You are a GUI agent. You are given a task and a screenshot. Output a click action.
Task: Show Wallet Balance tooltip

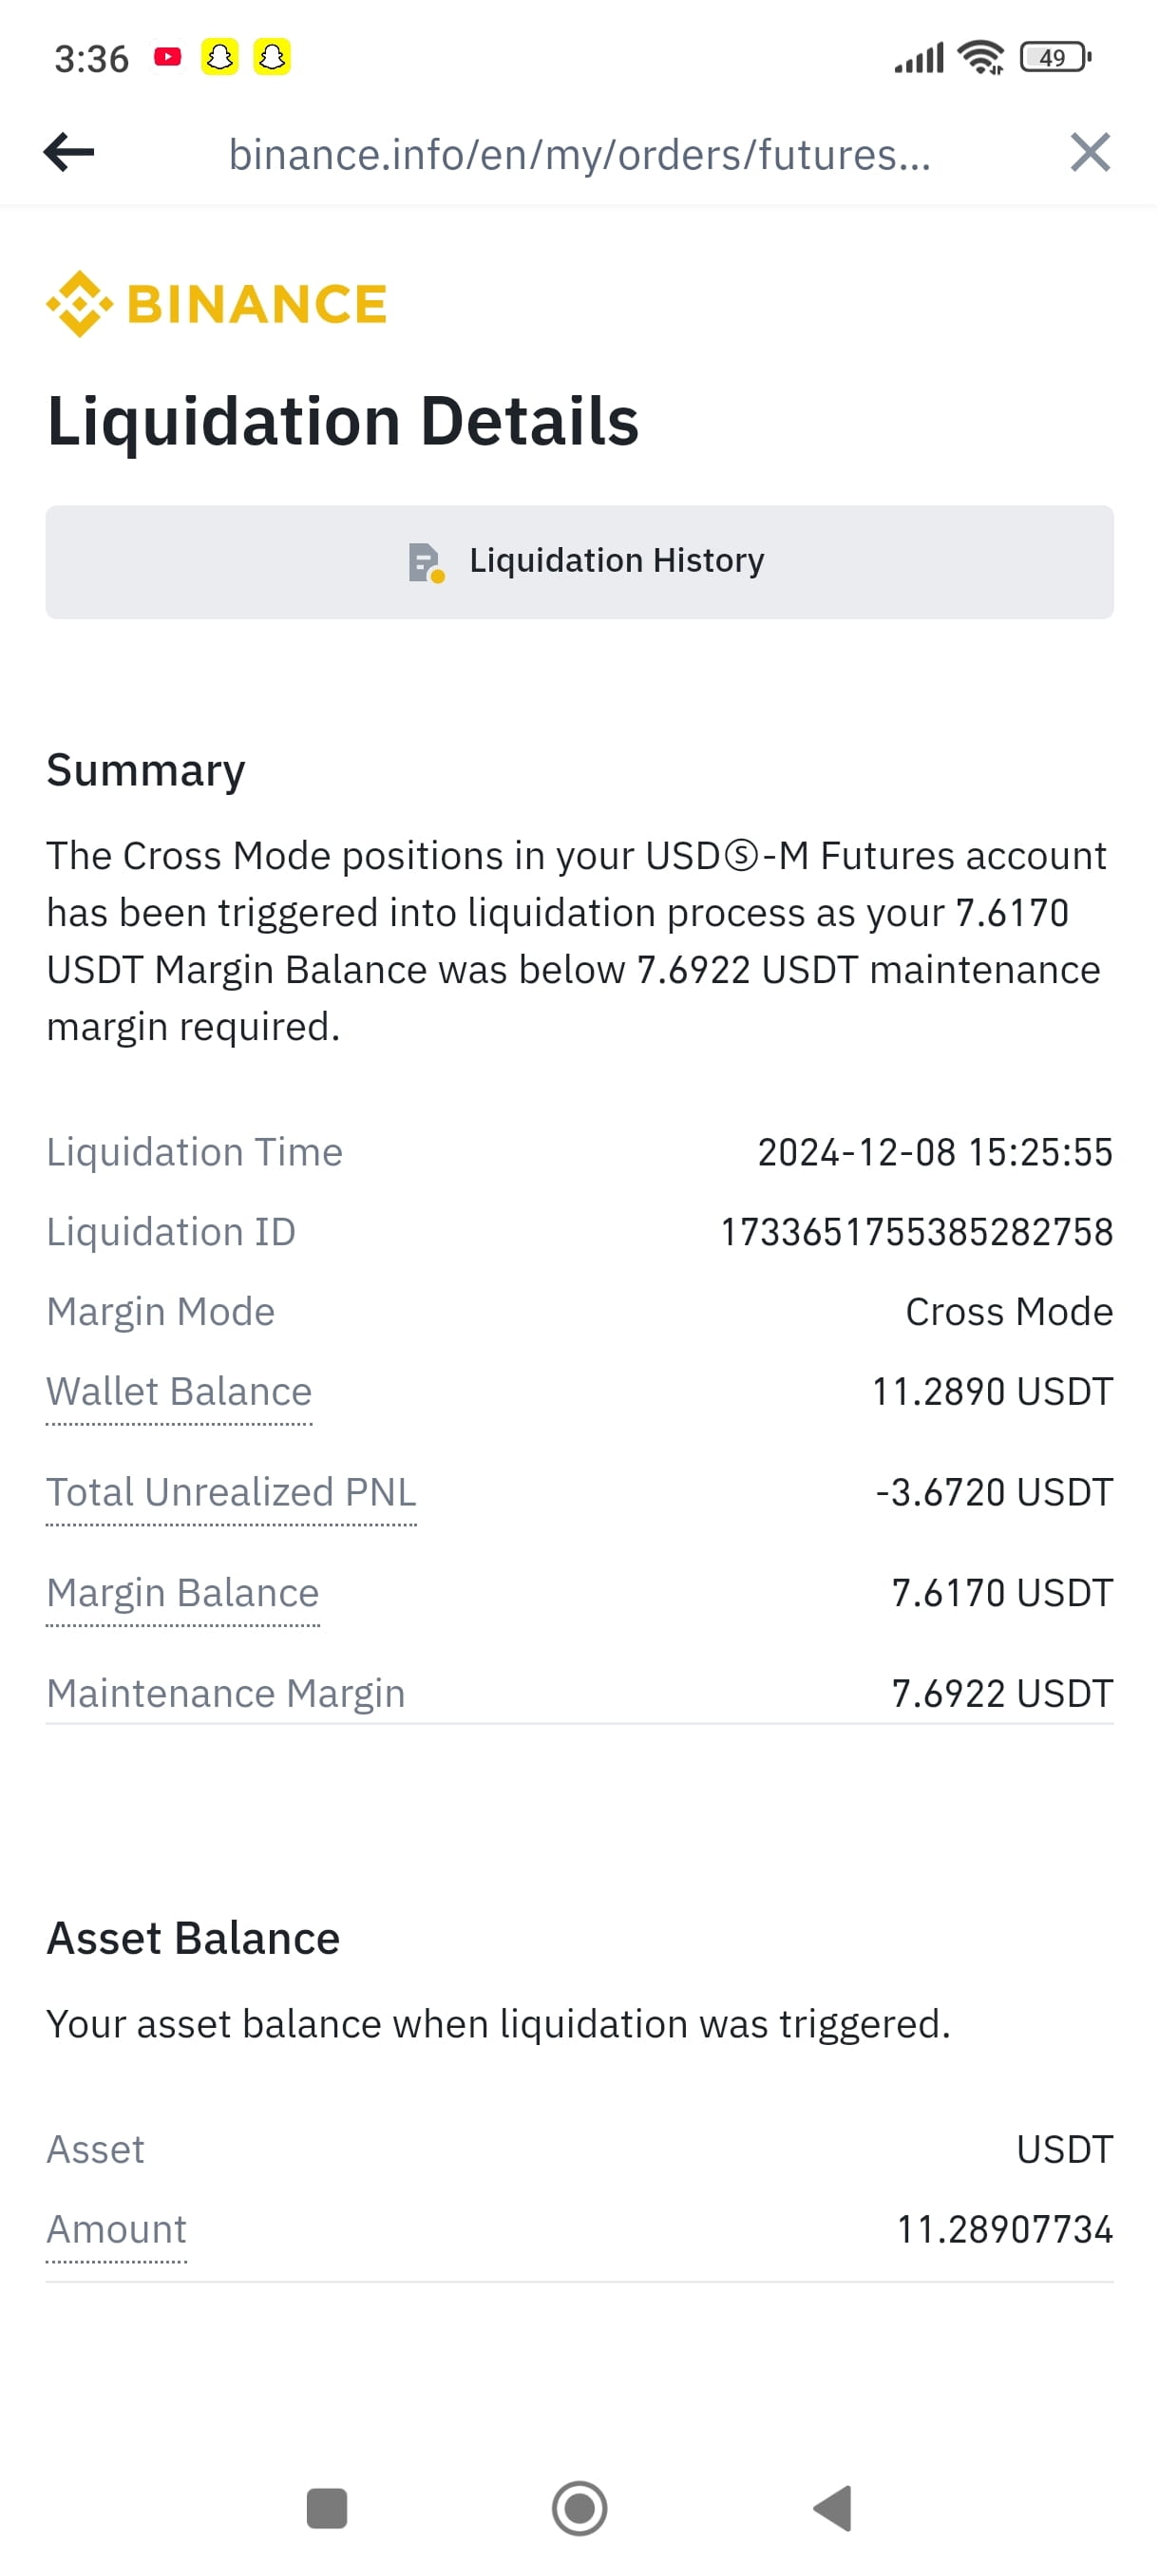coord(180,1392)
